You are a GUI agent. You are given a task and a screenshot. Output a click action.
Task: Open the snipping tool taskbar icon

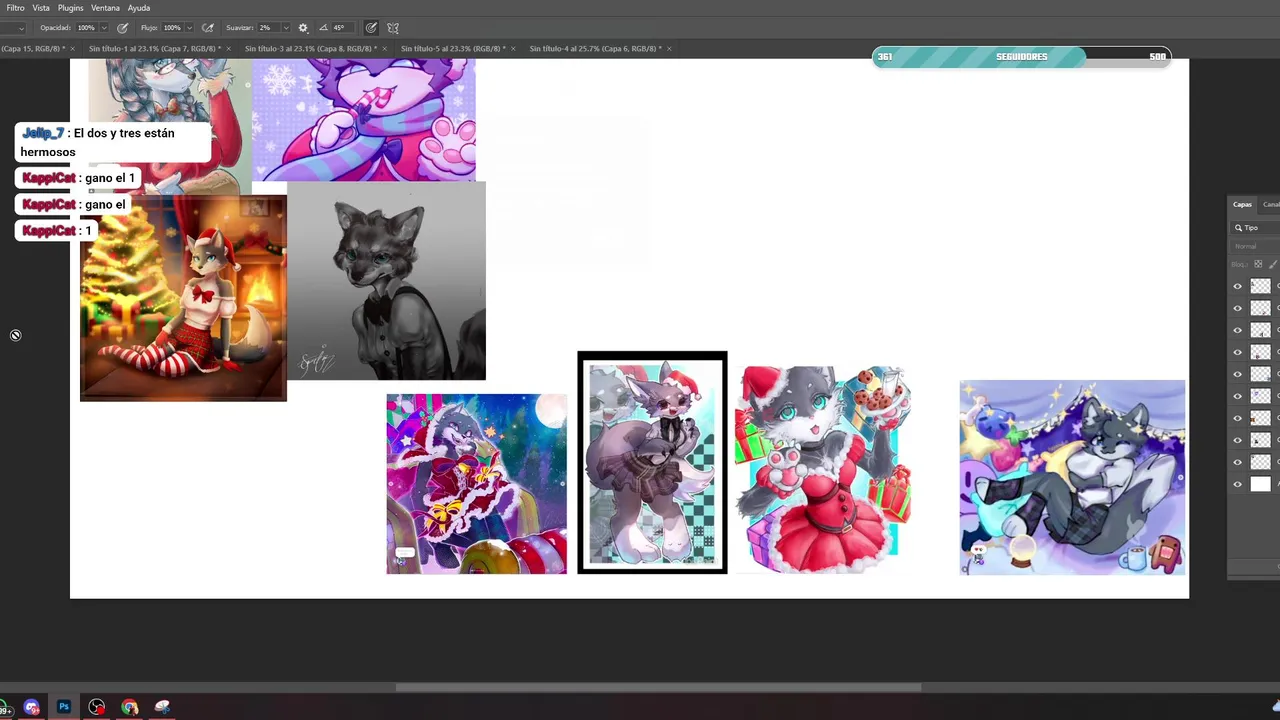pos(163,707)
